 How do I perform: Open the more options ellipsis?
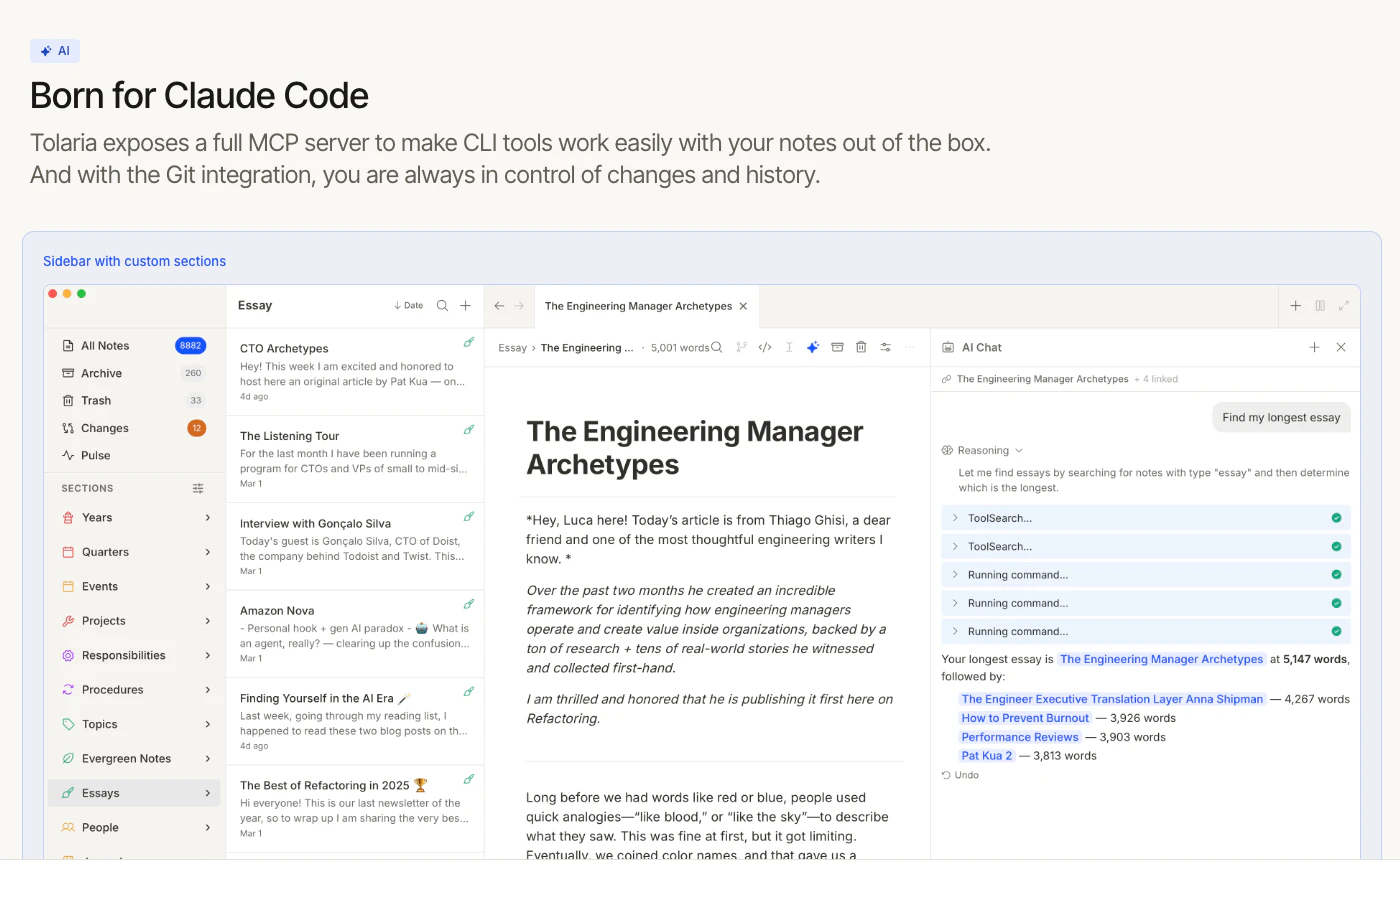coord(910,348)
